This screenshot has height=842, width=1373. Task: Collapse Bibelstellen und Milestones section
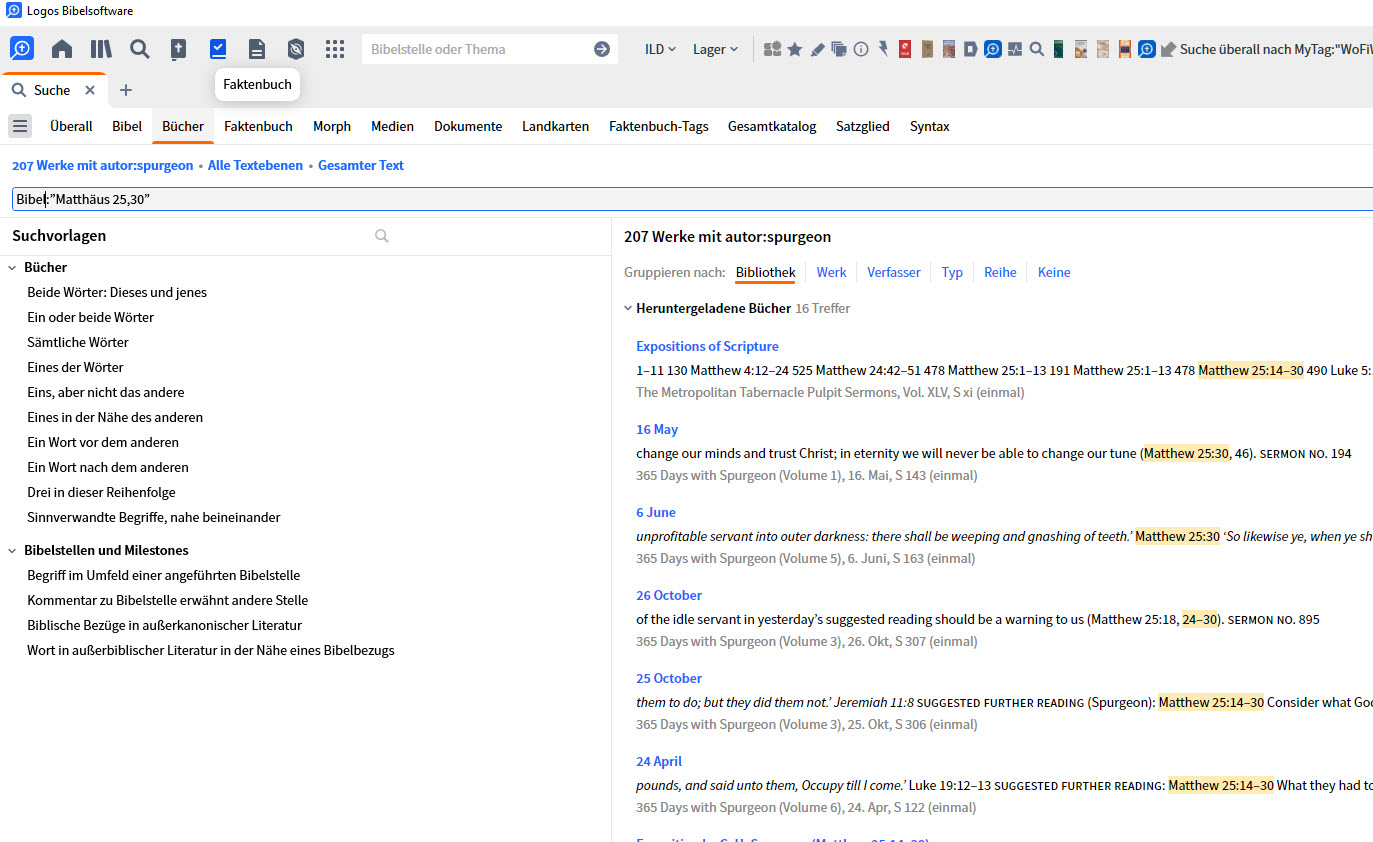(13, 550)
